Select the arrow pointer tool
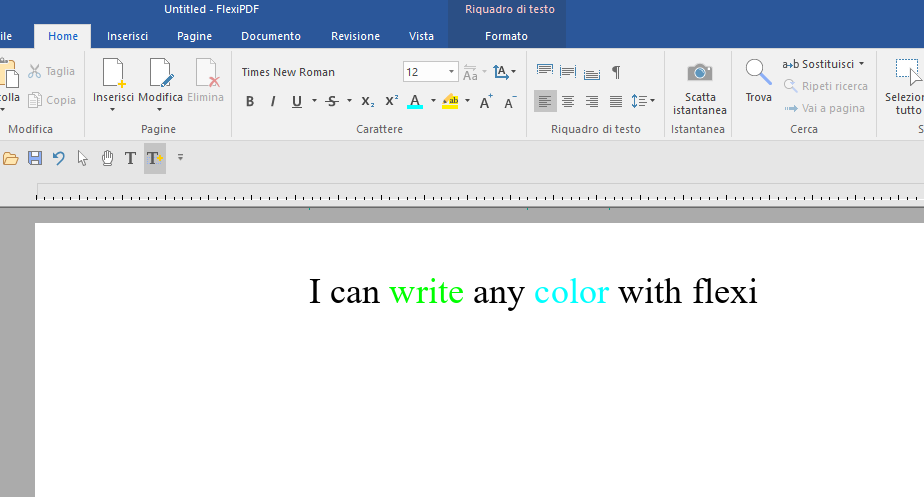 tap(83, 158)
